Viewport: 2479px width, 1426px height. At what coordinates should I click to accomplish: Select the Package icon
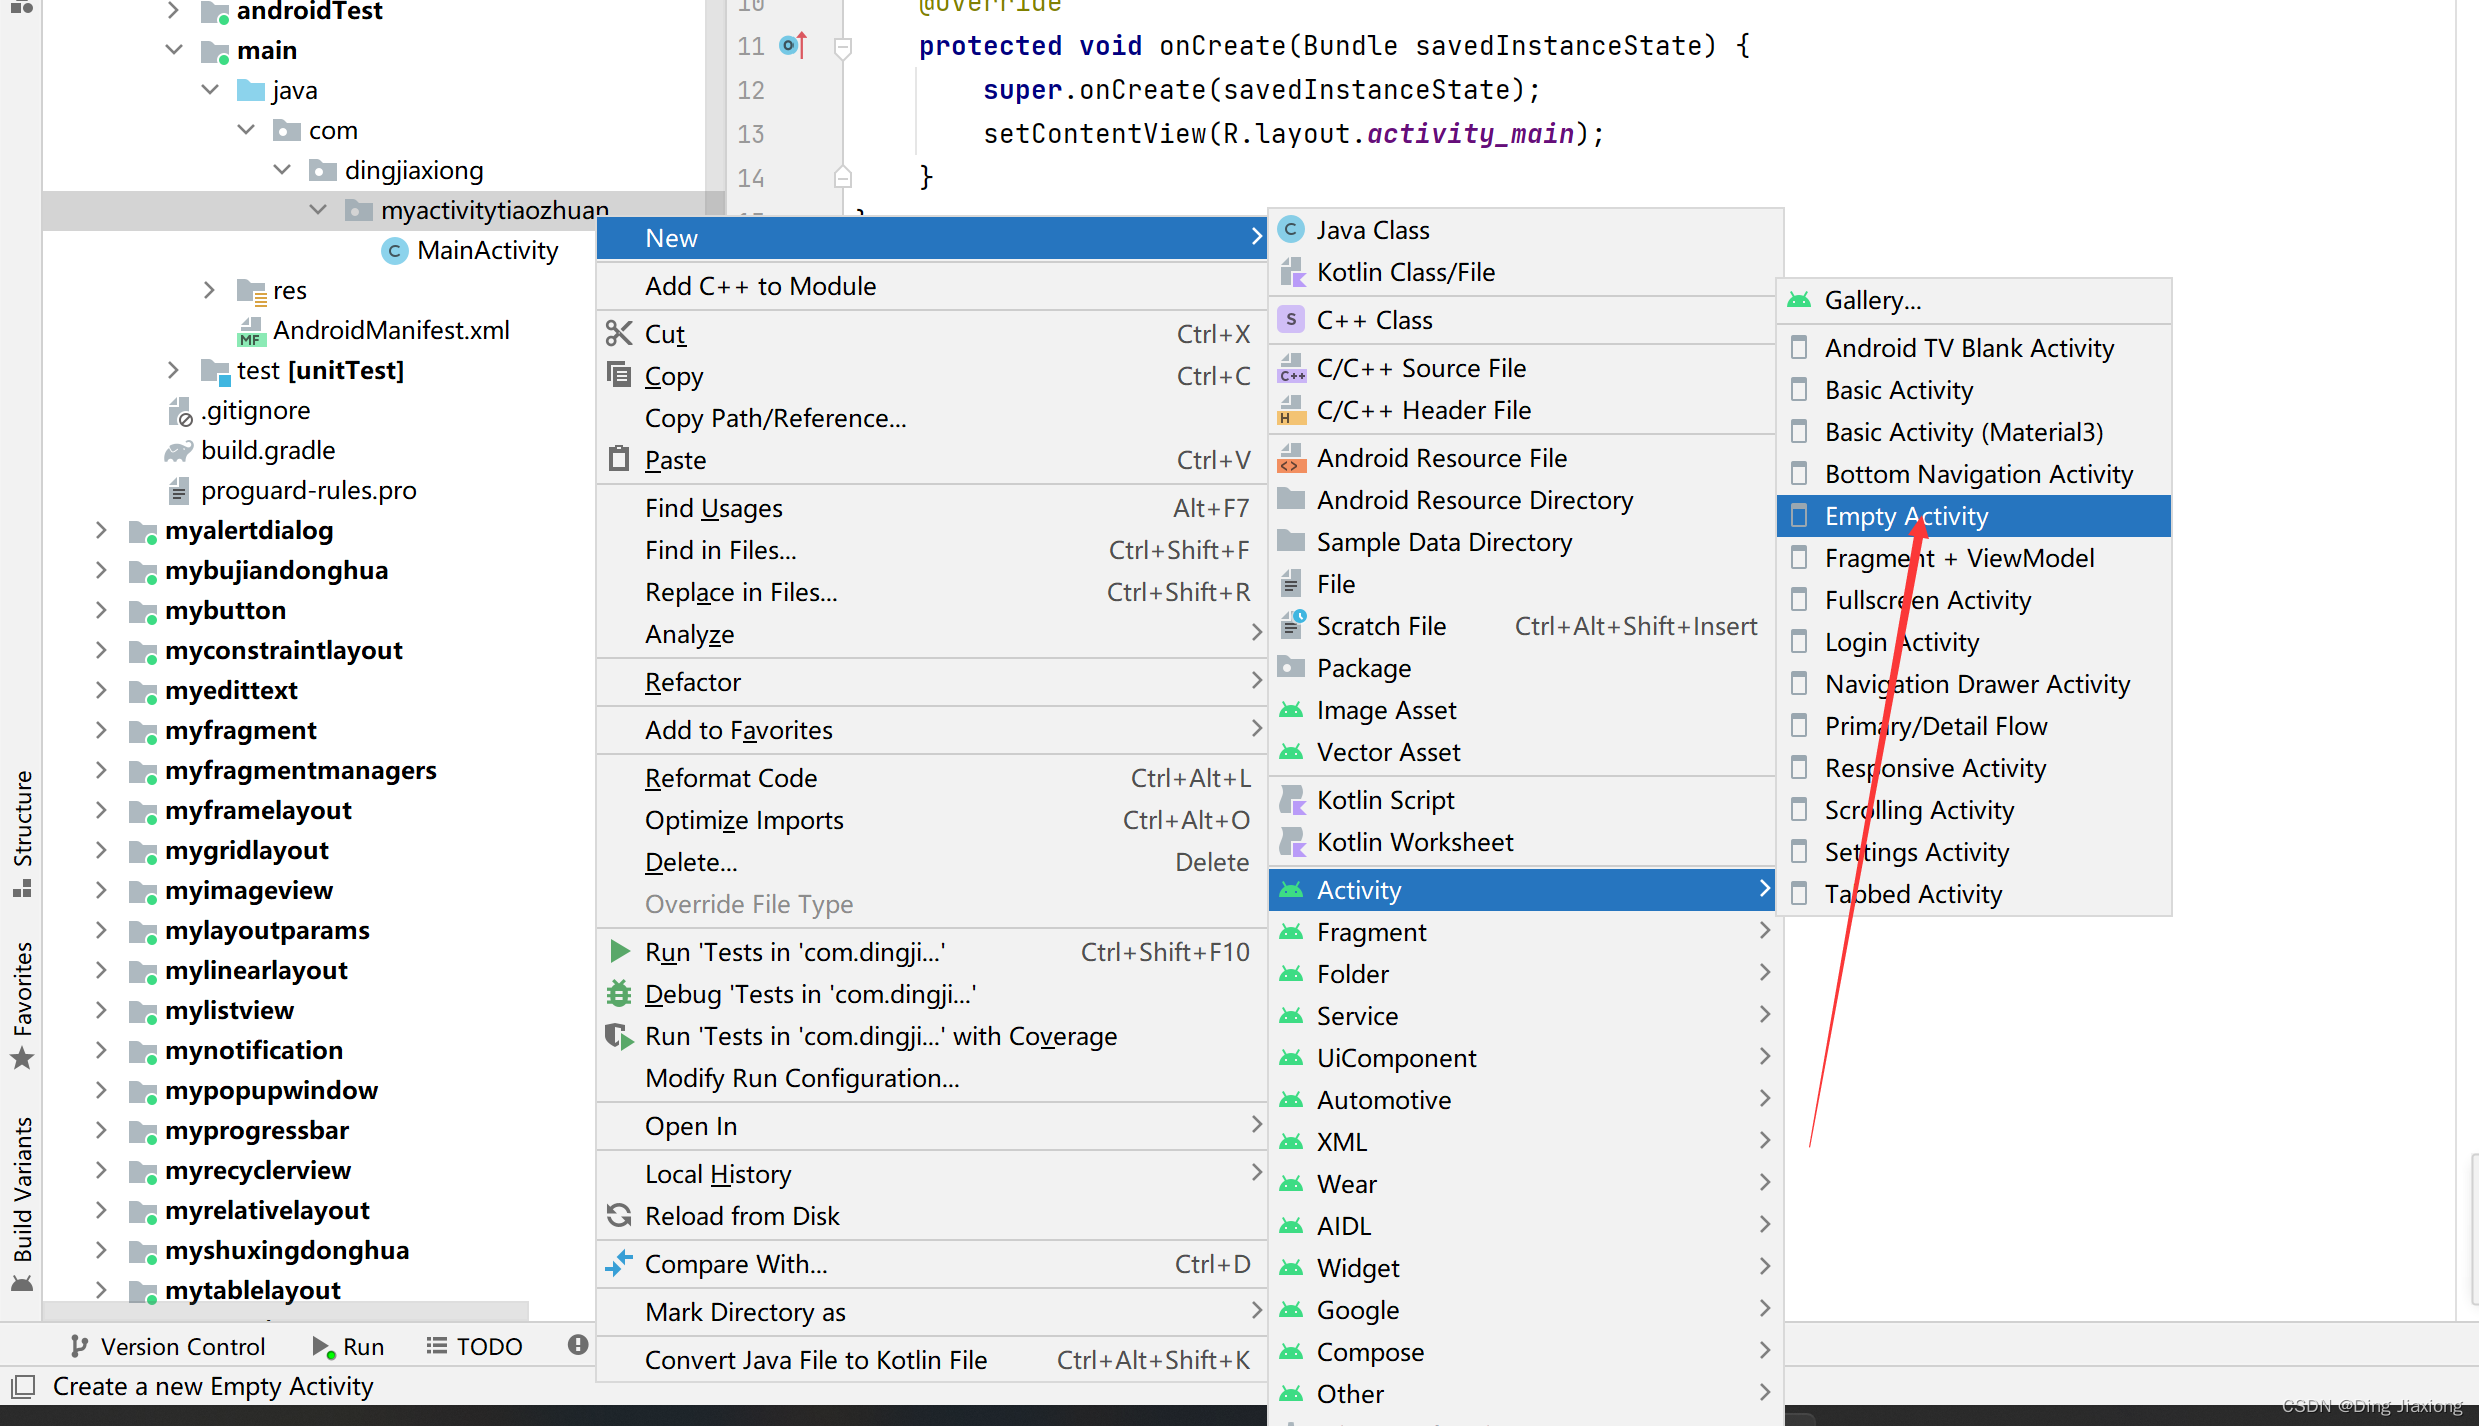[x=1289, y=667]
